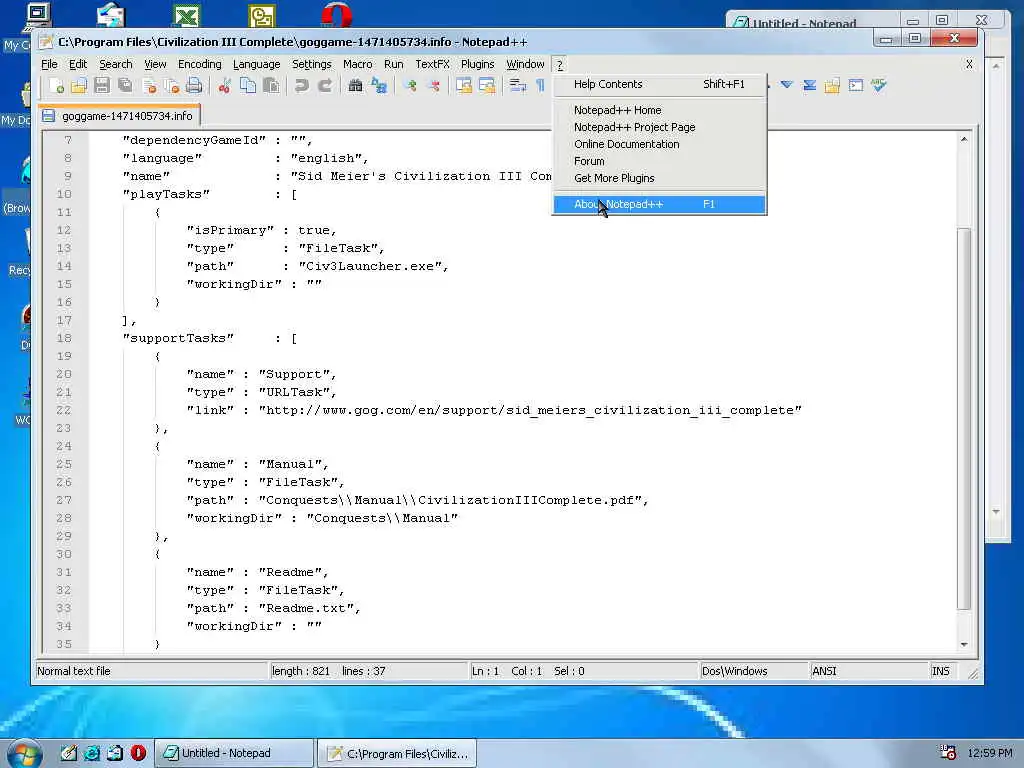The height and width of the screenshot is (768, 1024).
Task: Click the Zoom Out toolbar icon
Action: point(433,86)
